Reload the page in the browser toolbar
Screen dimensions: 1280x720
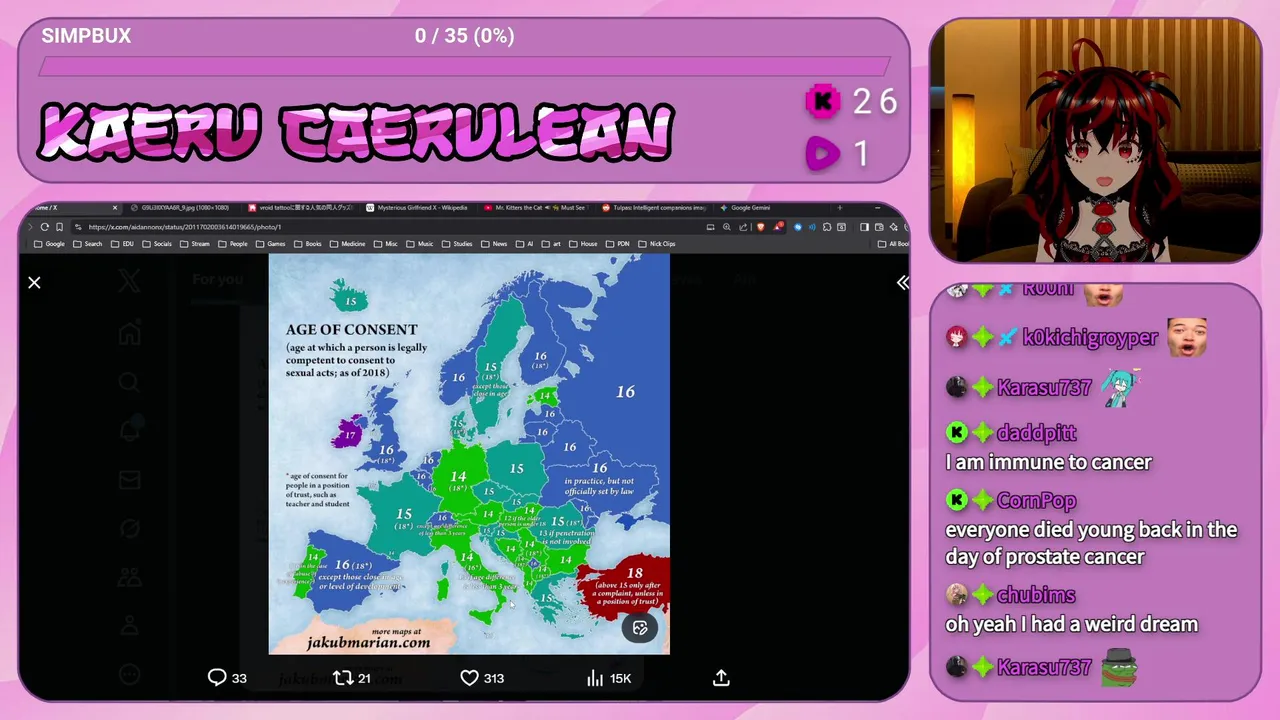(x=44, y=227)
